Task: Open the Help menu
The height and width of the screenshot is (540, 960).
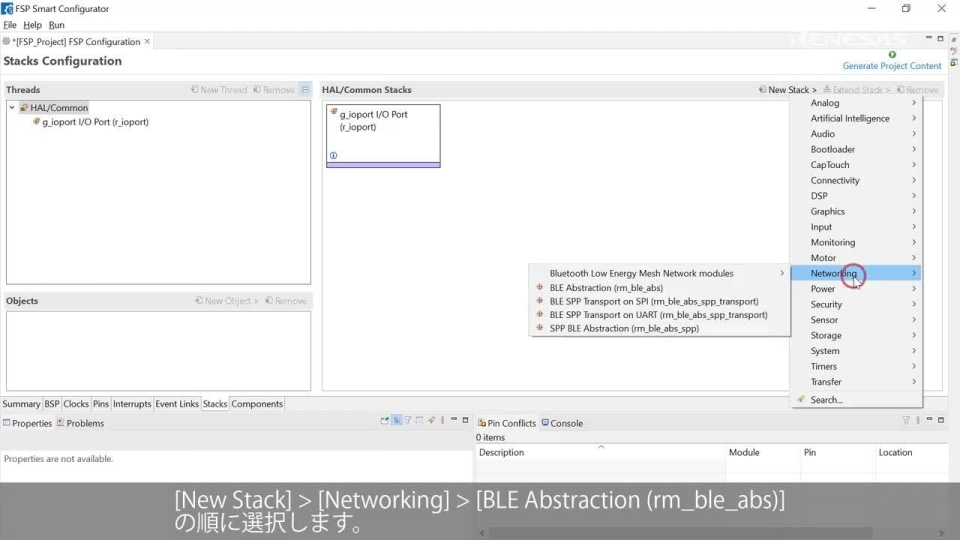Action: tap(32, 25)
